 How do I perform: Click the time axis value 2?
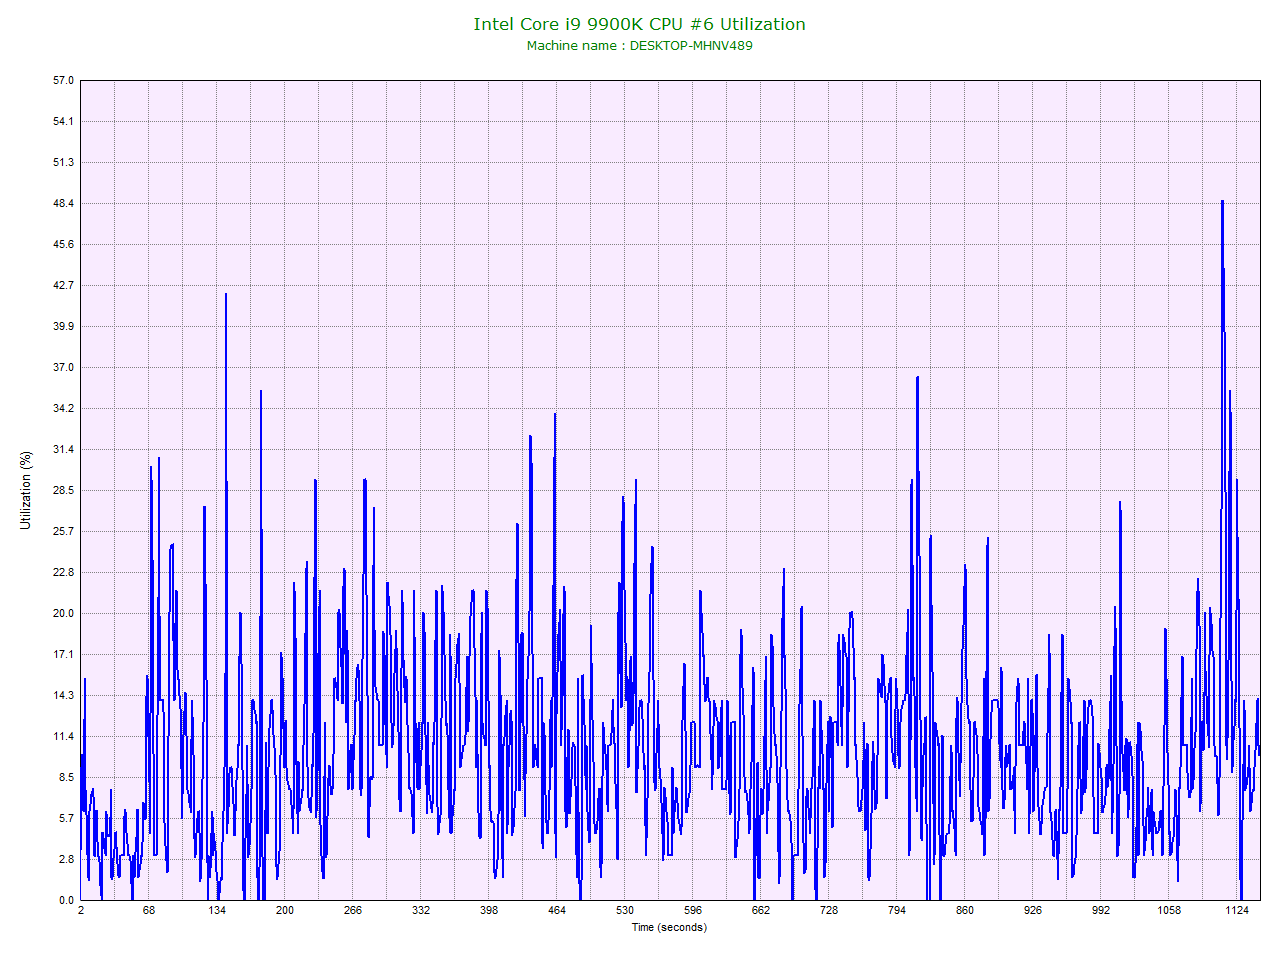coord(81,910)
